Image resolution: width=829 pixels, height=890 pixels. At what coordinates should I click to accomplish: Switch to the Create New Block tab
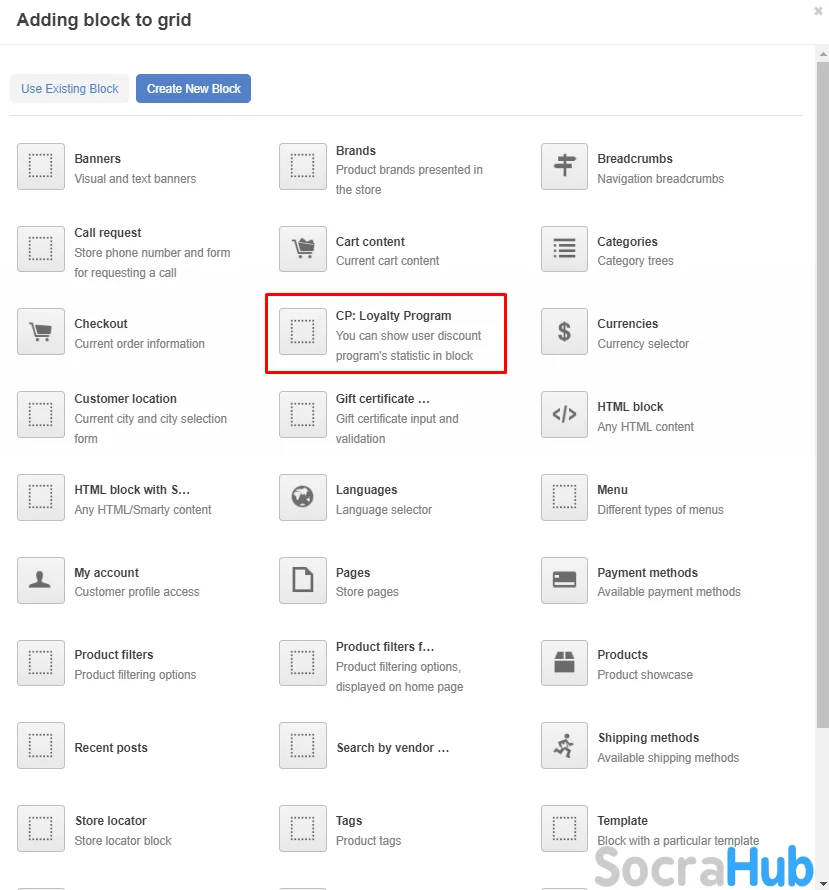194,89
